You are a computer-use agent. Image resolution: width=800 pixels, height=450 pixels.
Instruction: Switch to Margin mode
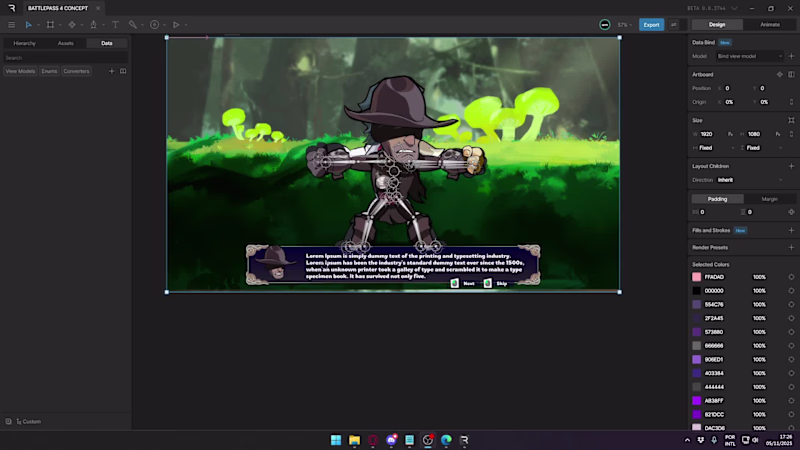[x=769, y=199]
